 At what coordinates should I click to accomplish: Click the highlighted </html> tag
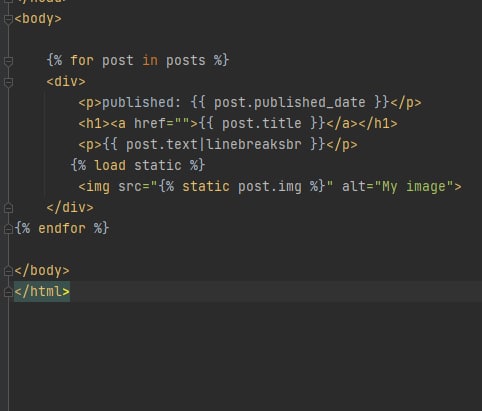coord(42,292)
